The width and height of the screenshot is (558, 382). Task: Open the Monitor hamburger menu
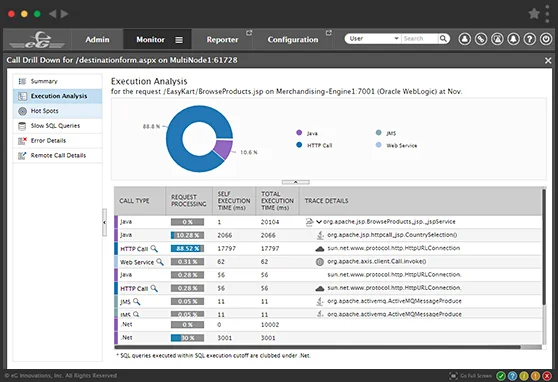179,40
